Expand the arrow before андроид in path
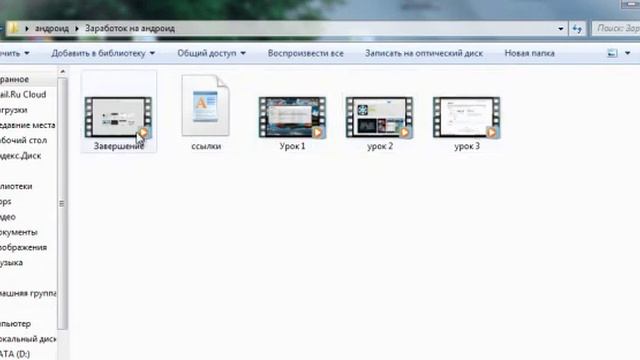The width and height of the screenshot is (640, 360). 27,29
